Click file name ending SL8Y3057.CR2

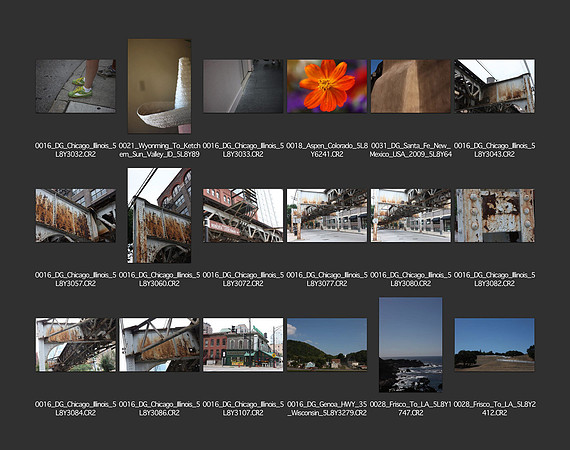click(76, 279)
